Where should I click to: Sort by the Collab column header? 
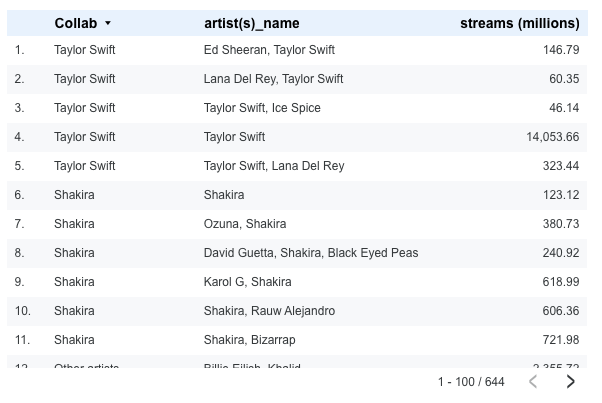click(x=76, y=23)
